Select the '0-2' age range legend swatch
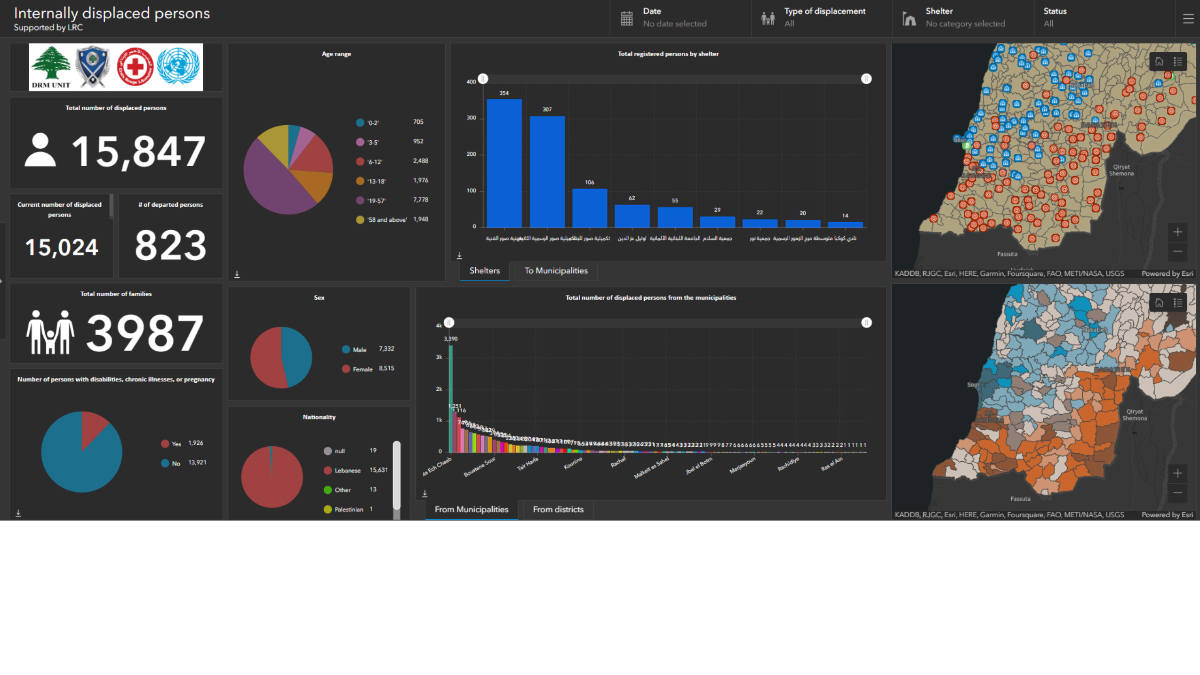Image resolution: width=1200 pixels, height=675 pixels. pos(360,122)
